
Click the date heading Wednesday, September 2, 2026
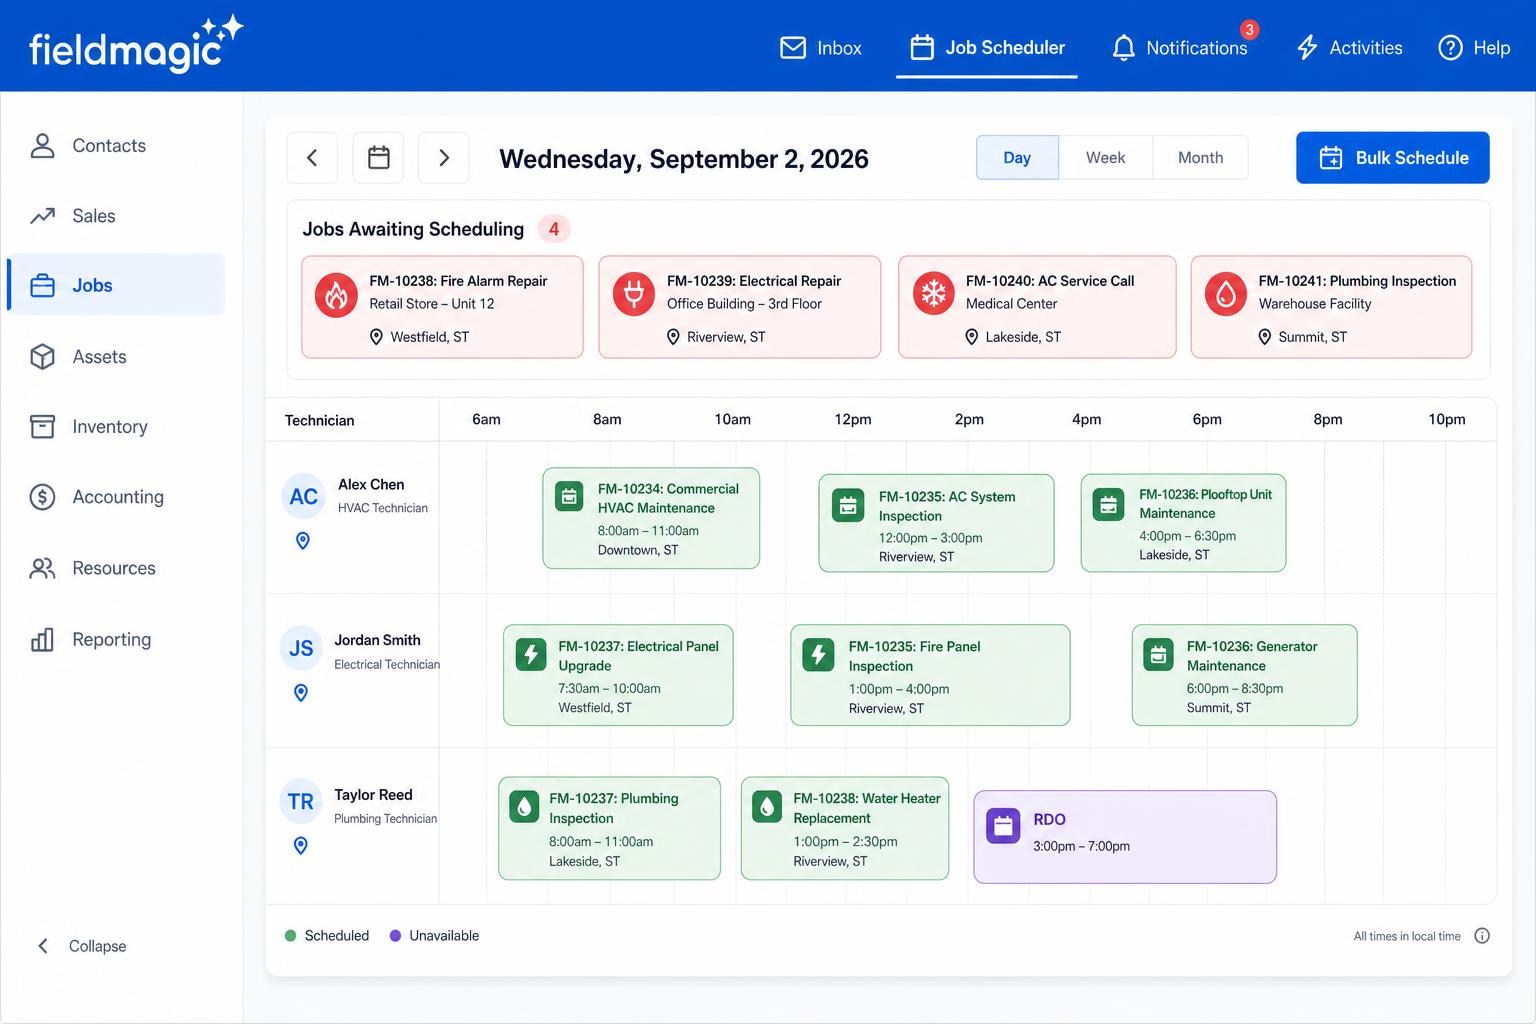click(x=684, y=159)
